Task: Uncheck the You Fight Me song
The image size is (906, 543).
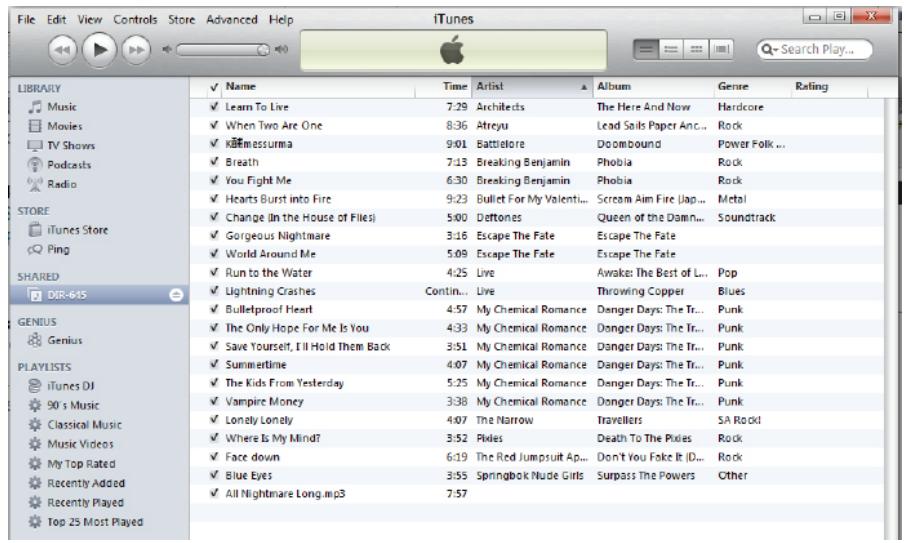Action: point(214,180)
